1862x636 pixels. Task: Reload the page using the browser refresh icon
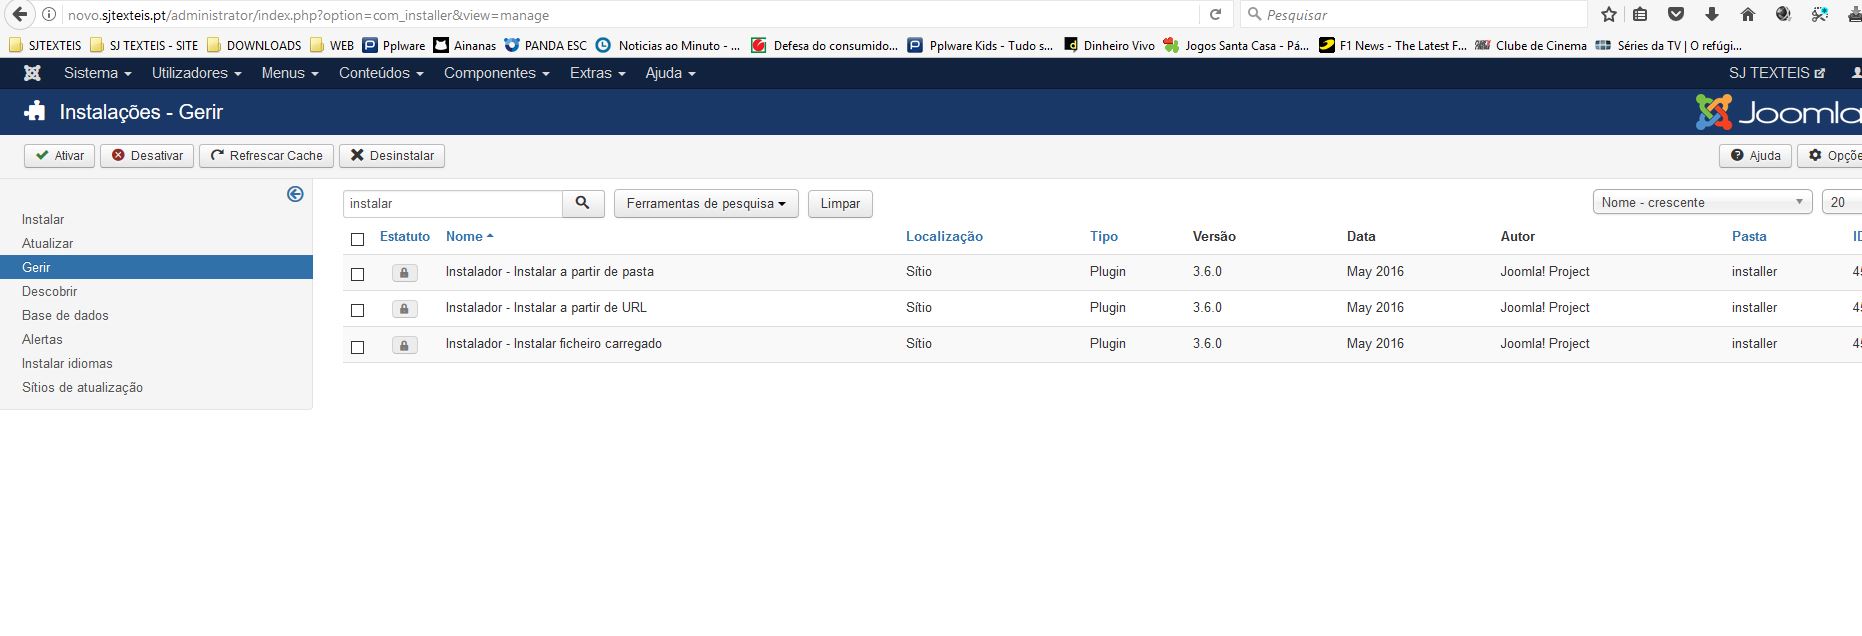1215,15
